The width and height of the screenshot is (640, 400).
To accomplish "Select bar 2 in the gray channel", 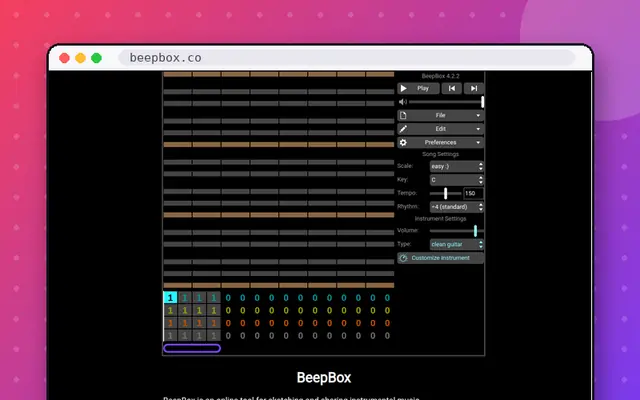I will click(x=185, y=336).
